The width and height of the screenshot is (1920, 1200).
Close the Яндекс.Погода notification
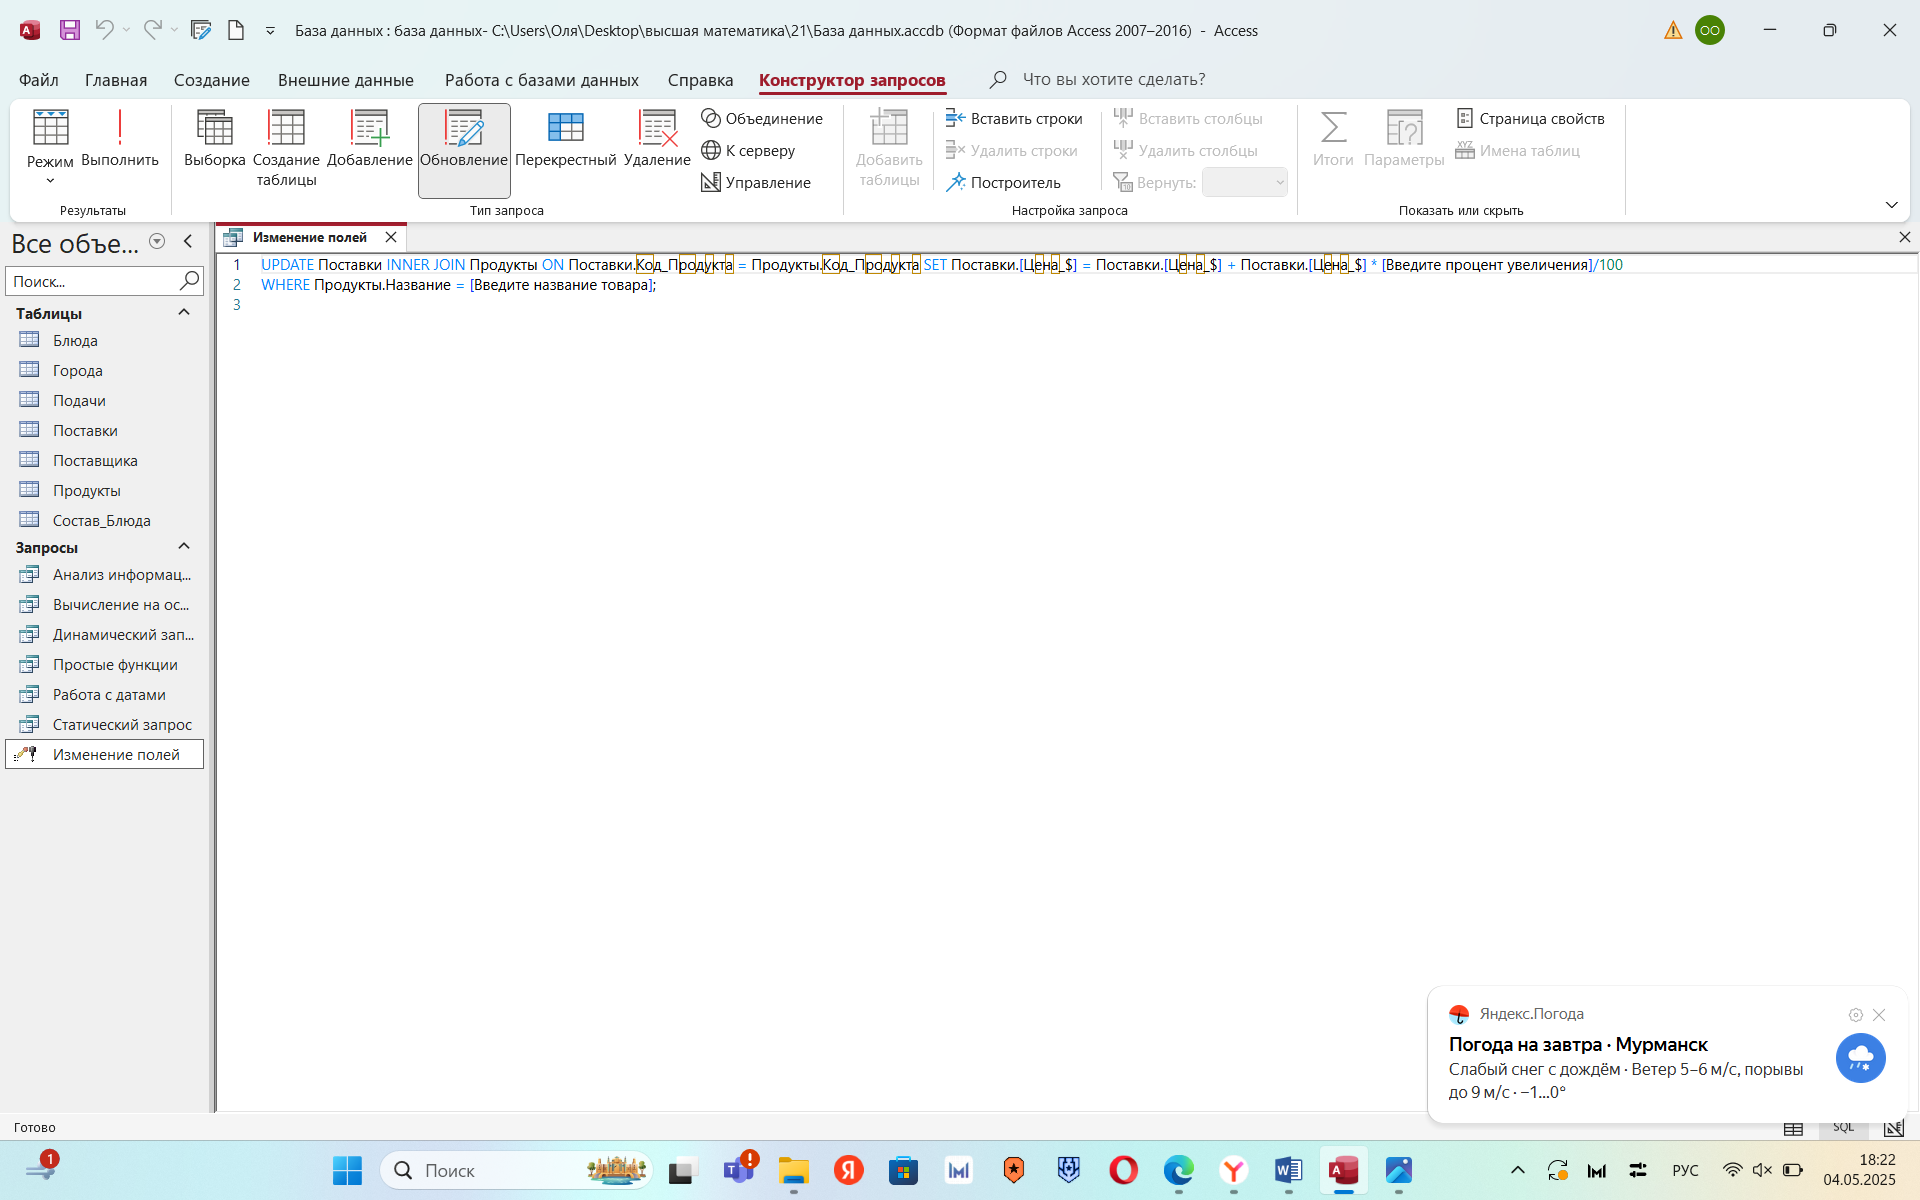(x=1879, y=1014)
